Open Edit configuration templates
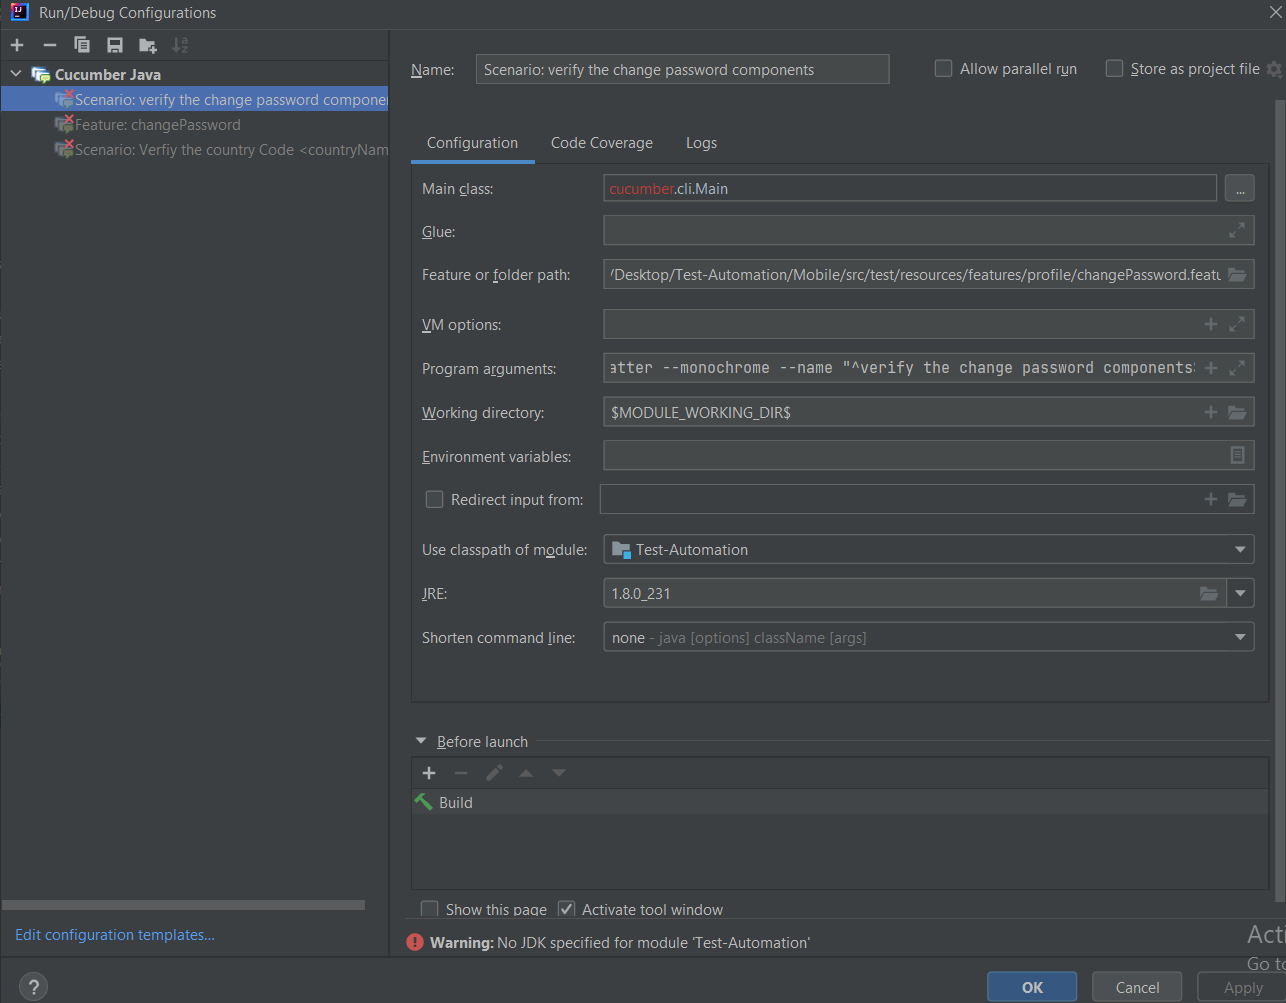1286x1003 pixels. (x=114, y=934)
